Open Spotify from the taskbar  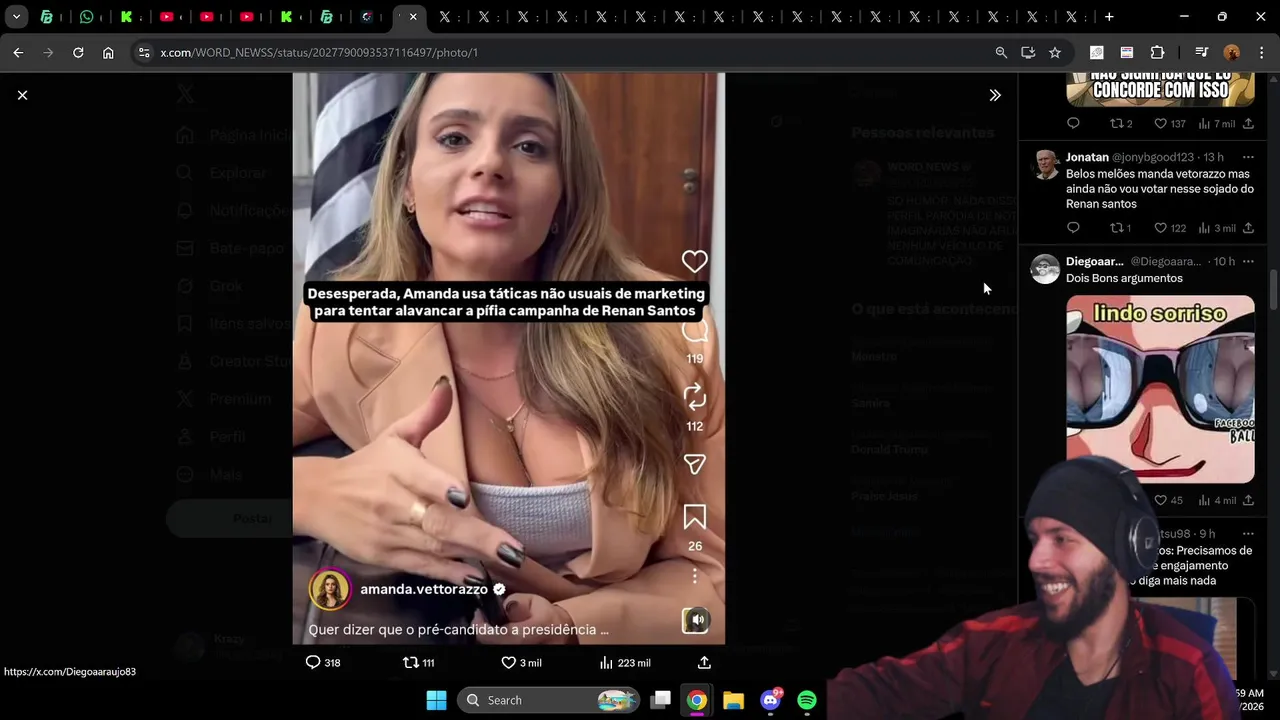point(807,700)
